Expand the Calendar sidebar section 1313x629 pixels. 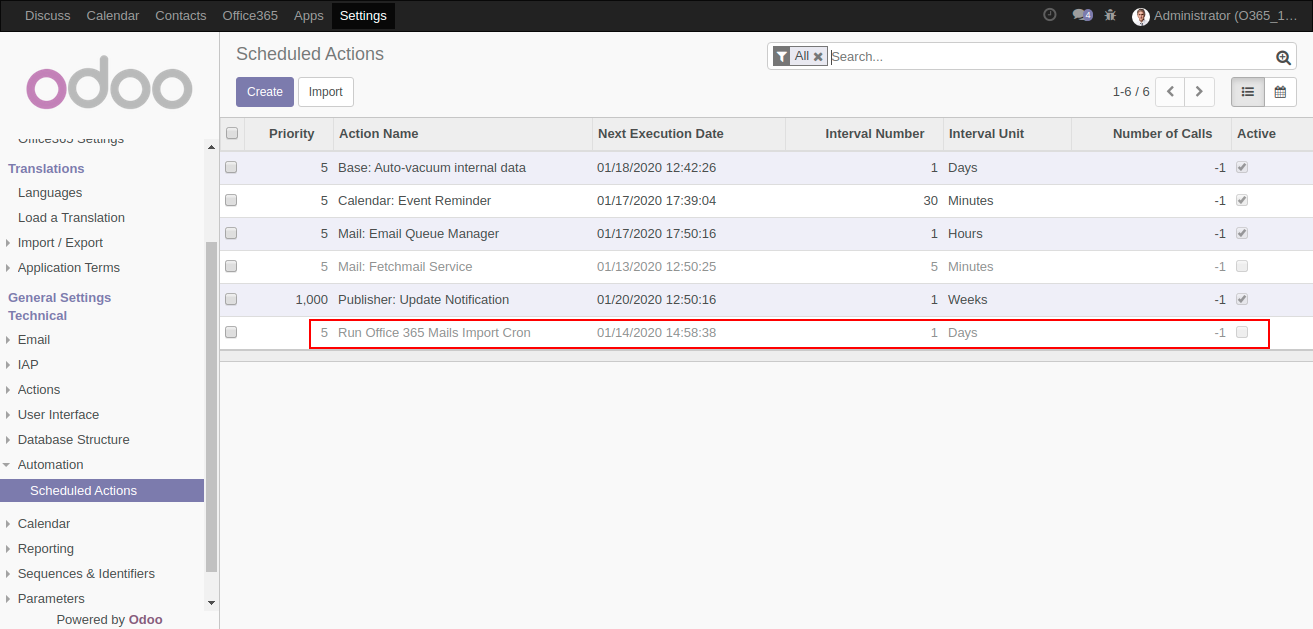pyautogui.click(x=44, y=523)
